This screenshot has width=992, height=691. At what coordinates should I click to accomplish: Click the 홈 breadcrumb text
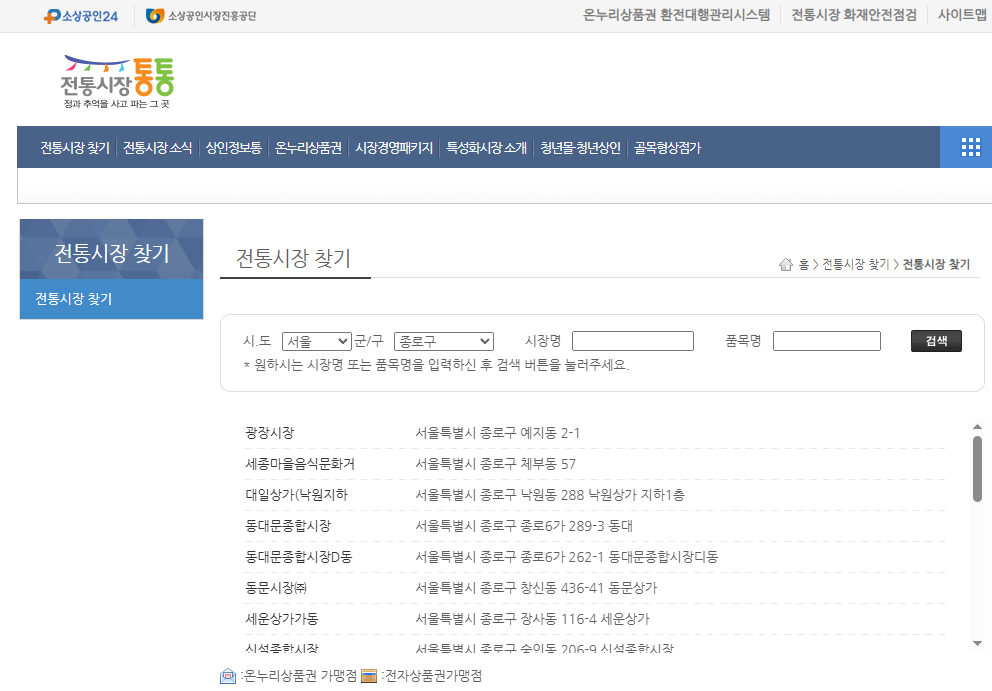click(803, 265)
